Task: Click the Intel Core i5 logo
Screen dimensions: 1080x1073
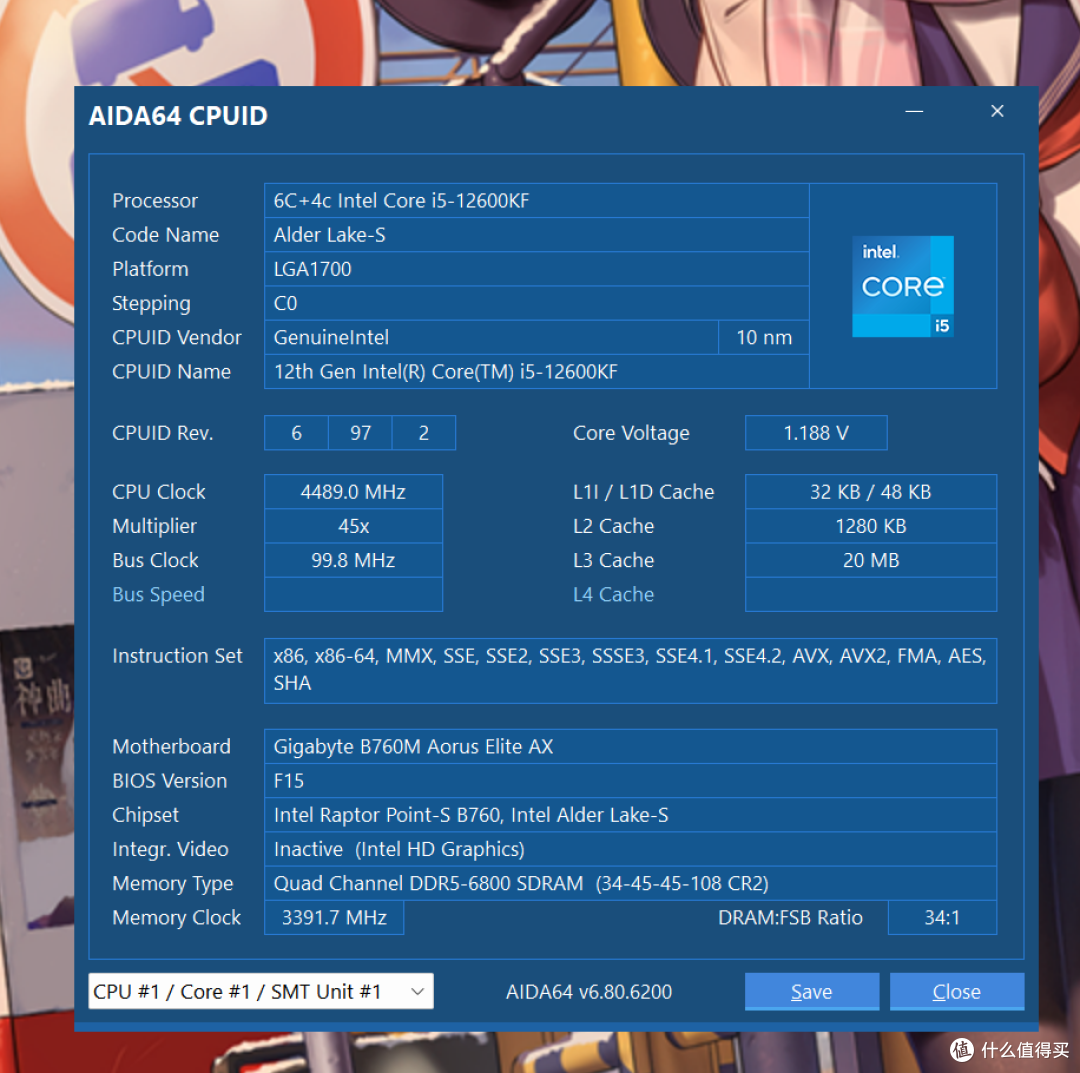Action: click(x=902, y=287)
